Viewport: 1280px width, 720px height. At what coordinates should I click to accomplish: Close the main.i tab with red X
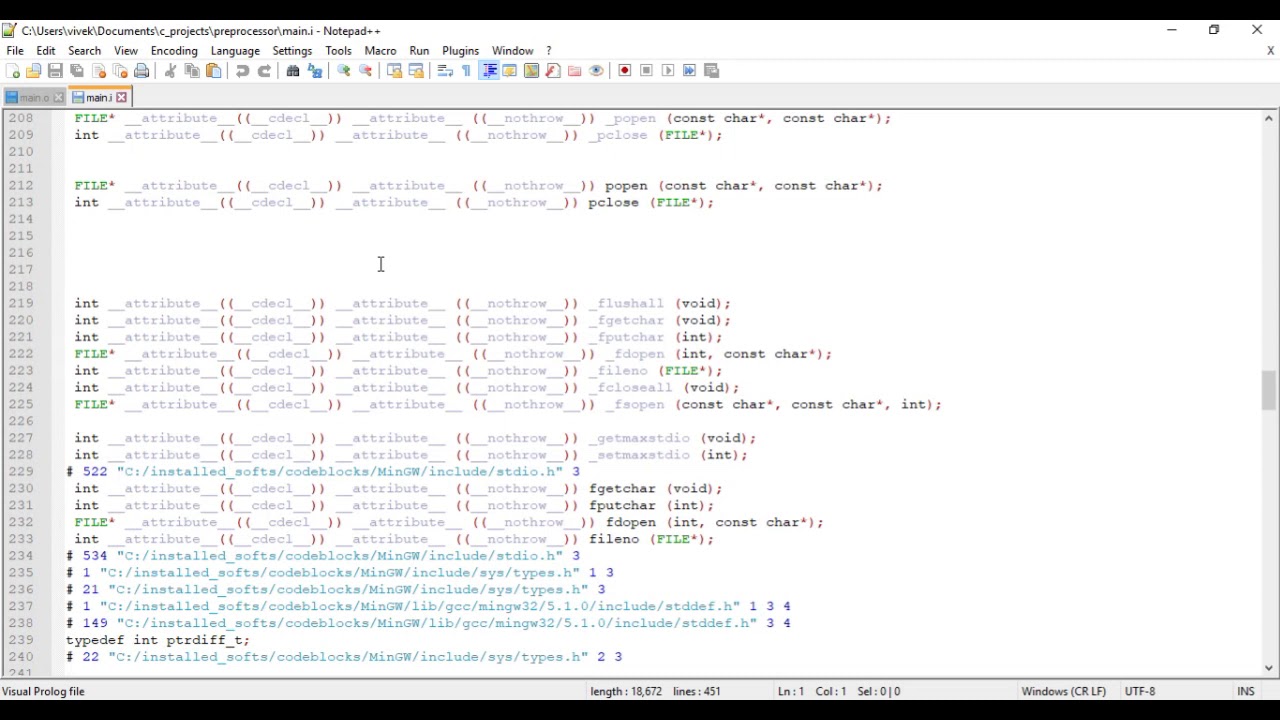pyautogui.click(x=121, y=97)
